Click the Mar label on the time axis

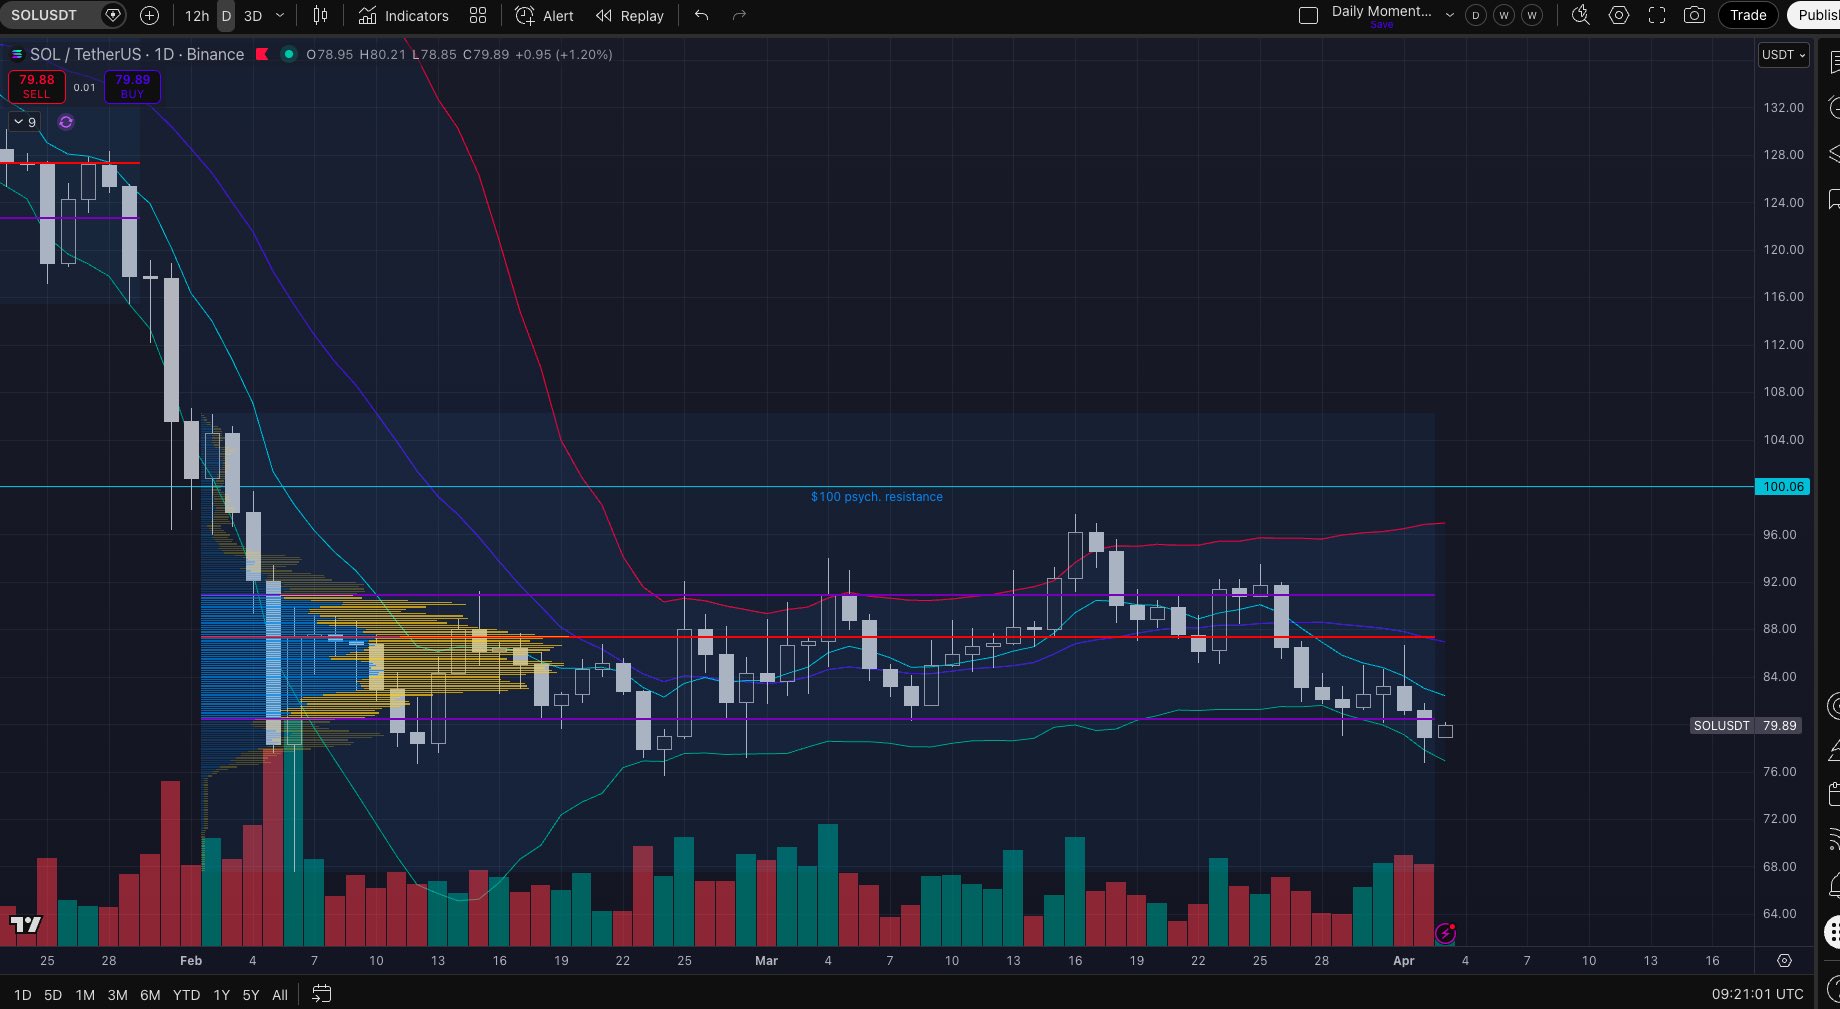[766, 961]
